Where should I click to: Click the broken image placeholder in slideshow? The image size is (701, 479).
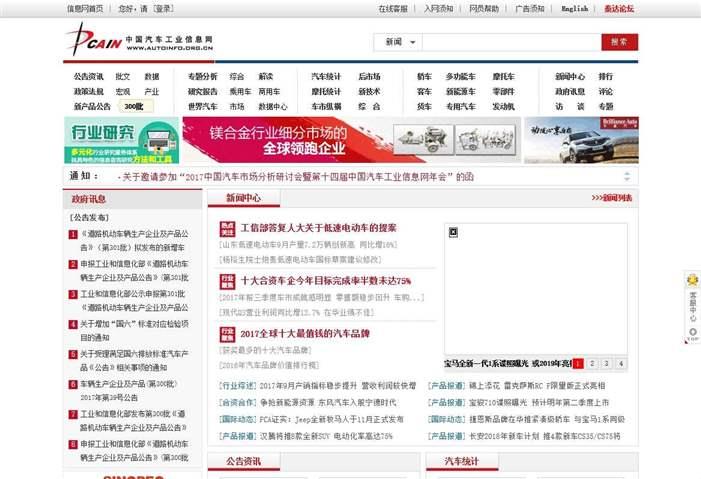click(452, 232)
